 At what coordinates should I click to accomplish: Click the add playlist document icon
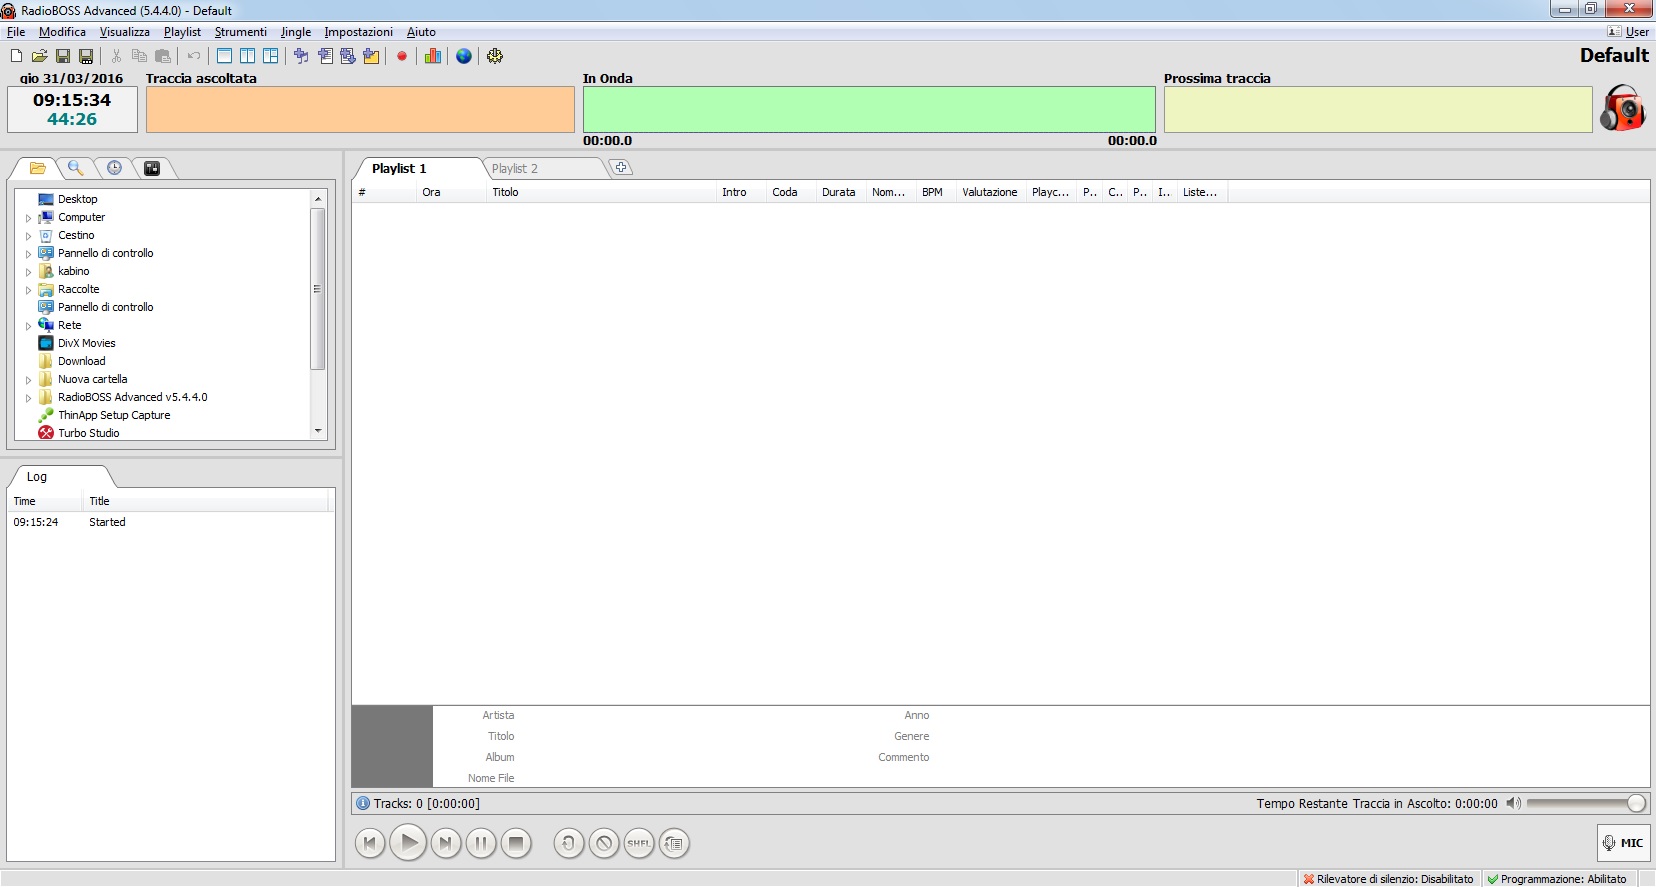[325, 56]
